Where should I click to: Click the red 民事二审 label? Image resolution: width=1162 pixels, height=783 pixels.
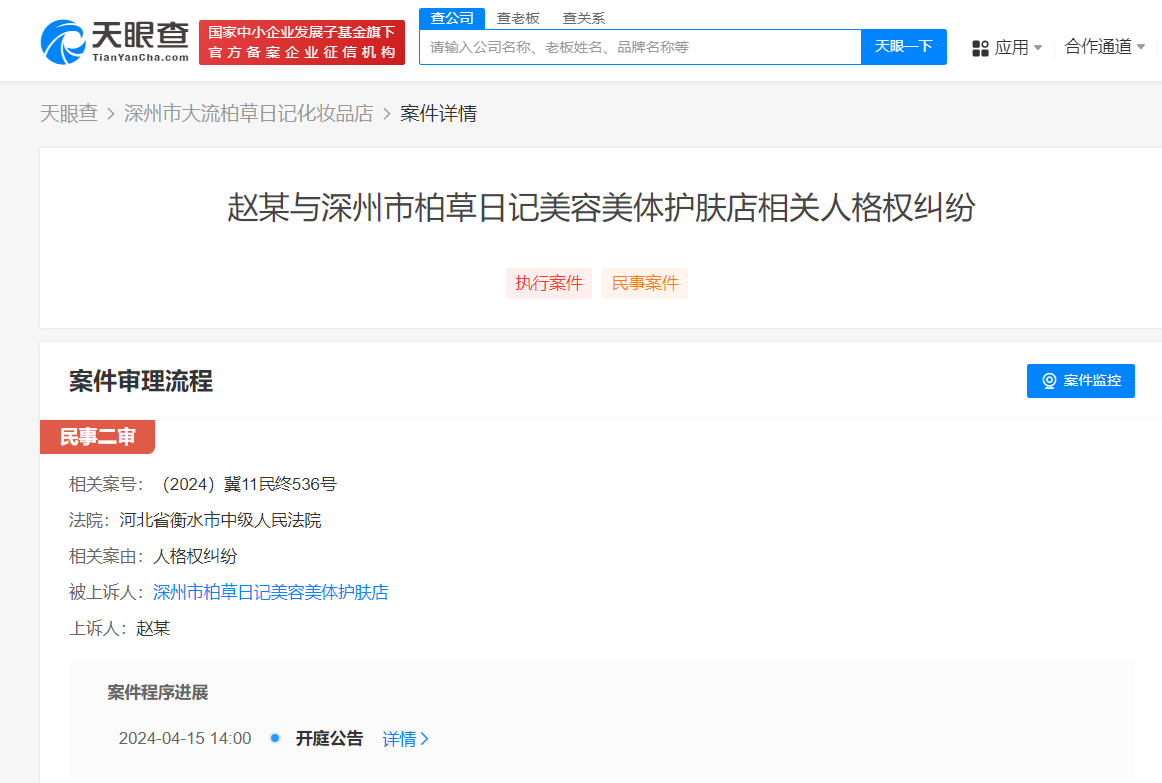click(x=97, y=436)
